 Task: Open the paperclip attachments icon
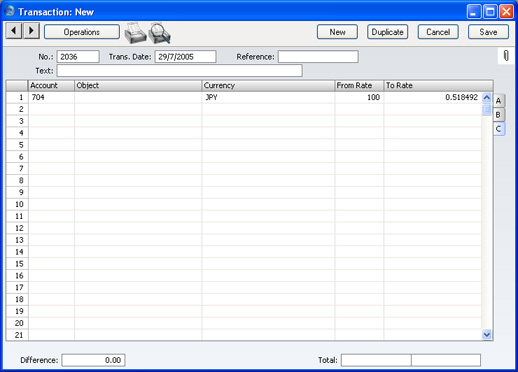tap(506, 56)
